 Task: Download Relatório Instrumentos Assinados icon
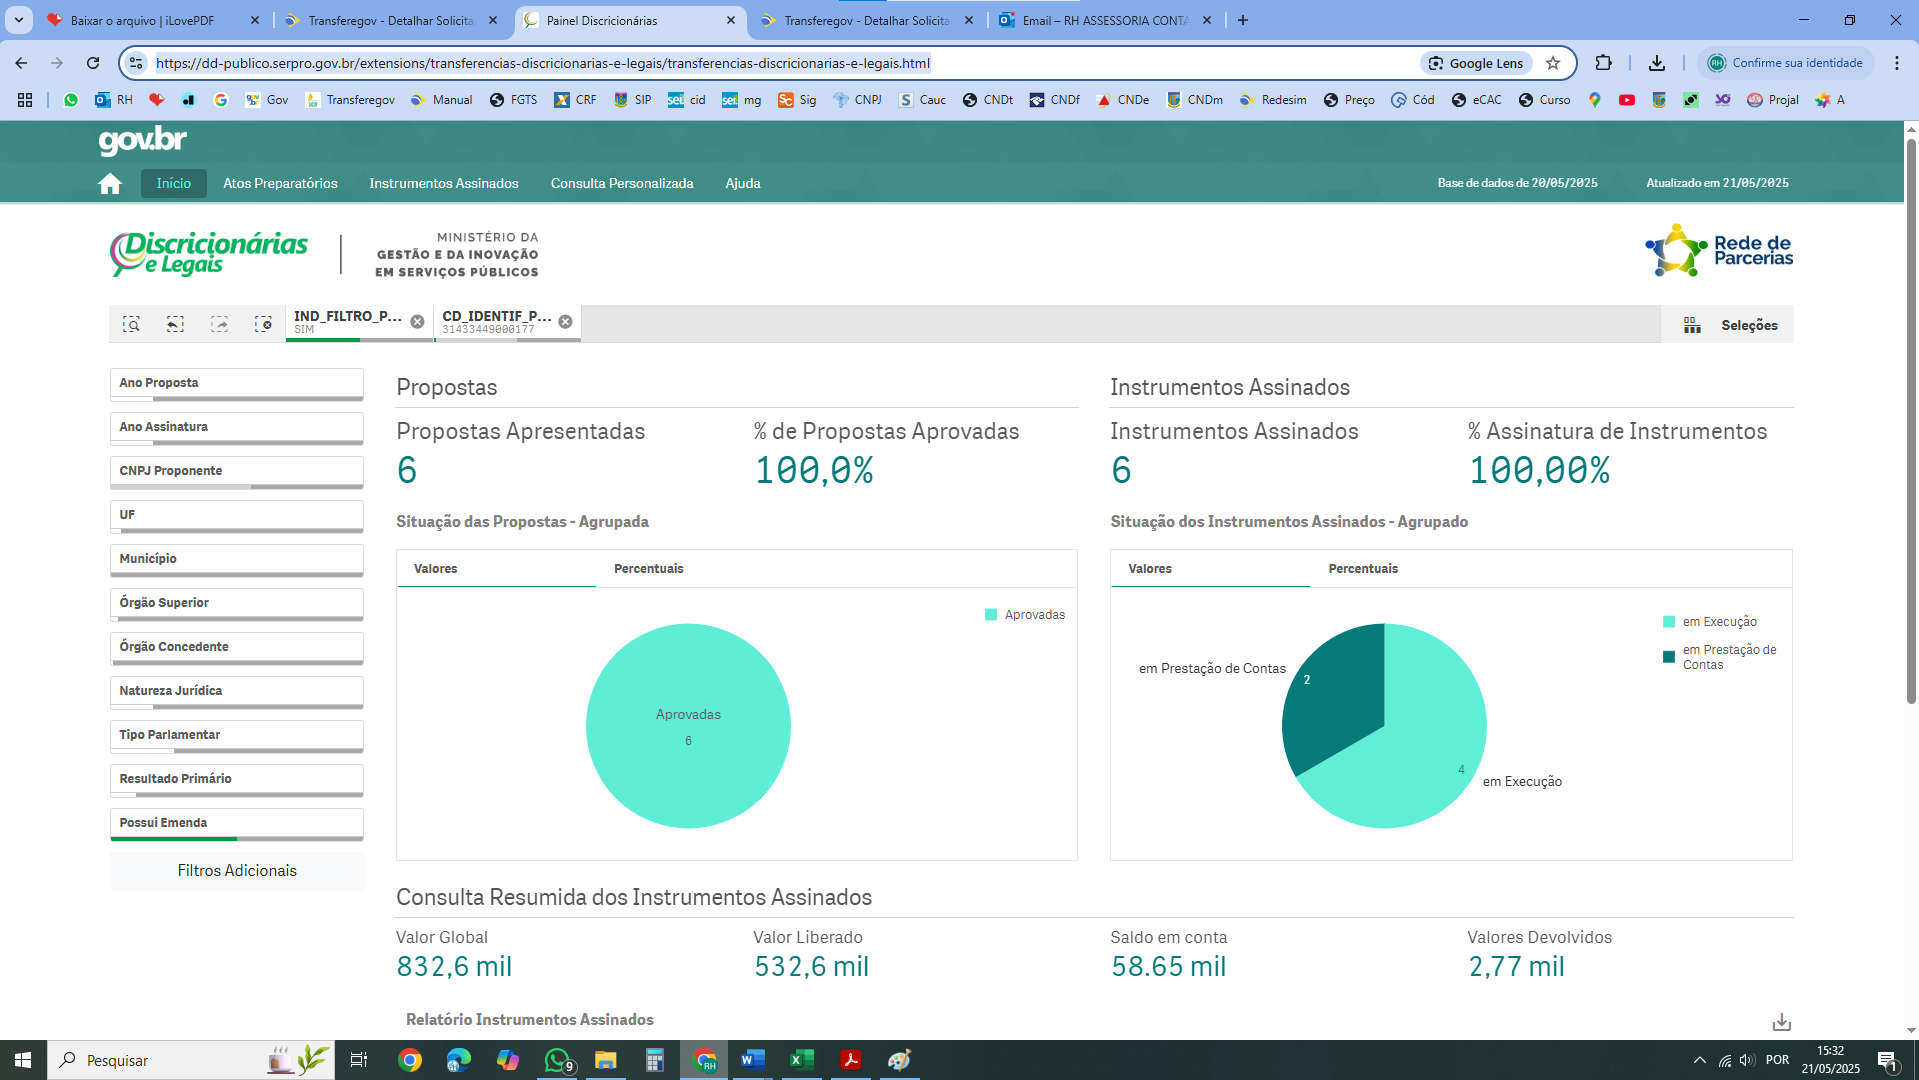pos(1781,1022)
